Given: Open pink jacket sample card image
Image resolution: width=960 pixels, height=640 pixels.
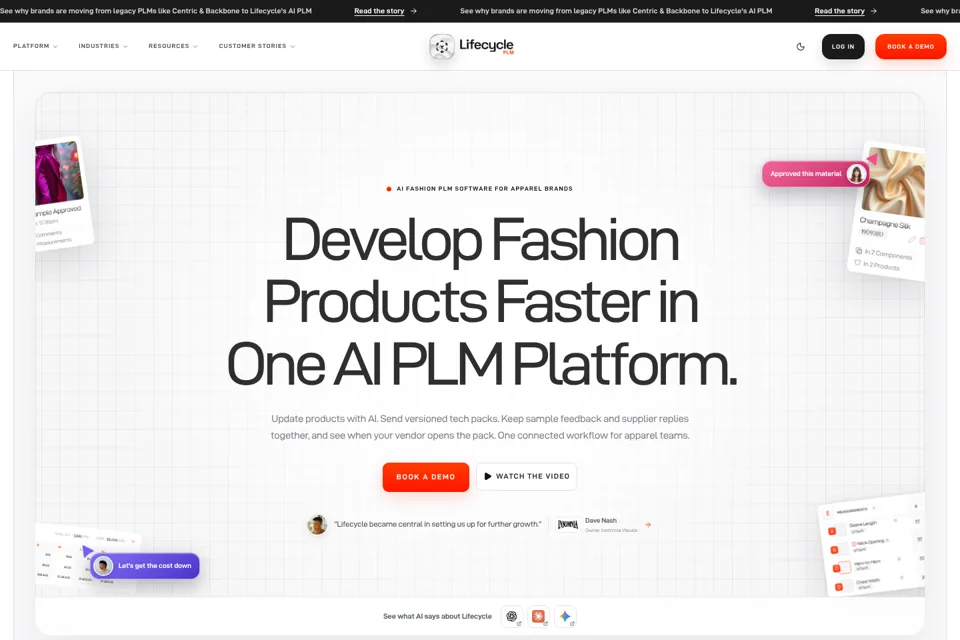Looking at the screenshot, I should (x=59, y=172).
